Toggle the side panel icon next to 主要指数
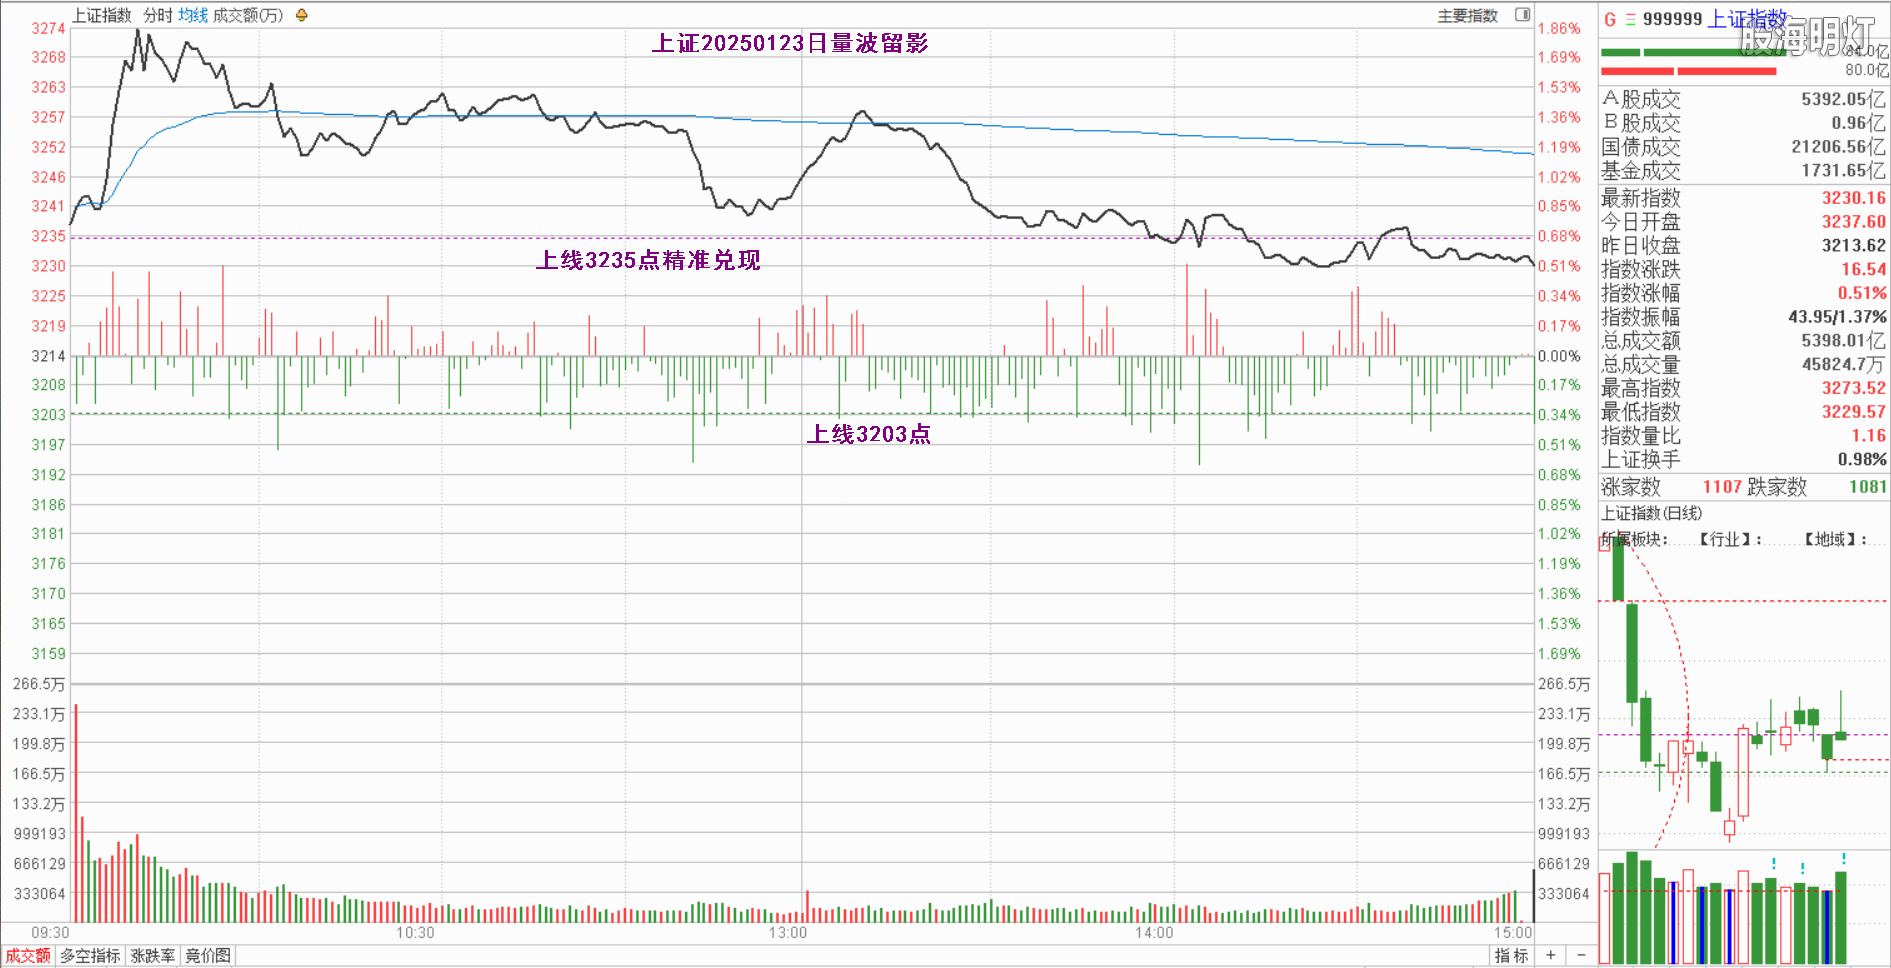Screen dimensions: 1891x968 (x=1522, y=15)
